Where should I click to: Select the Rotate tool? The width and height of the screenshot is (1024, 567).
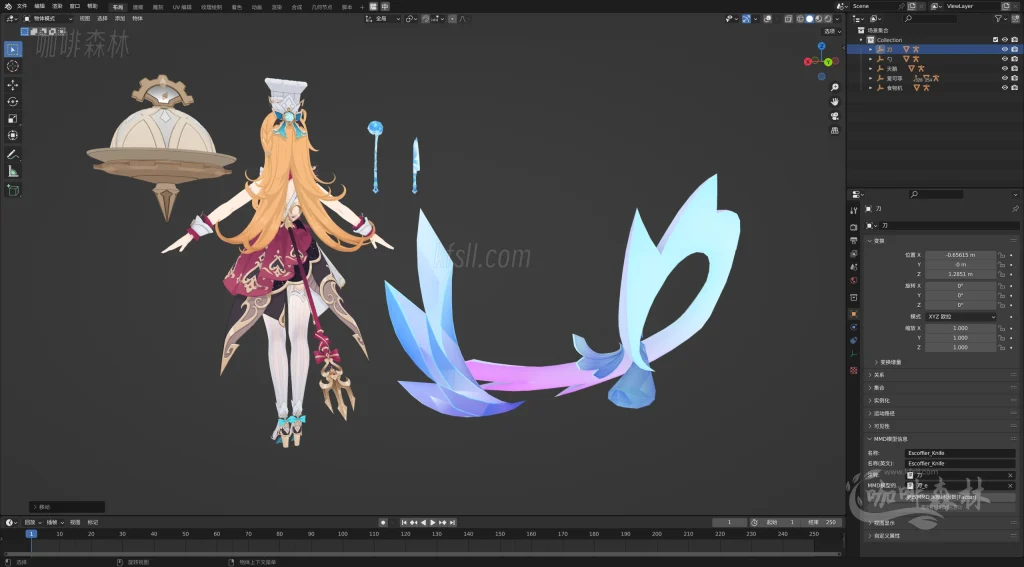point(12,102)
